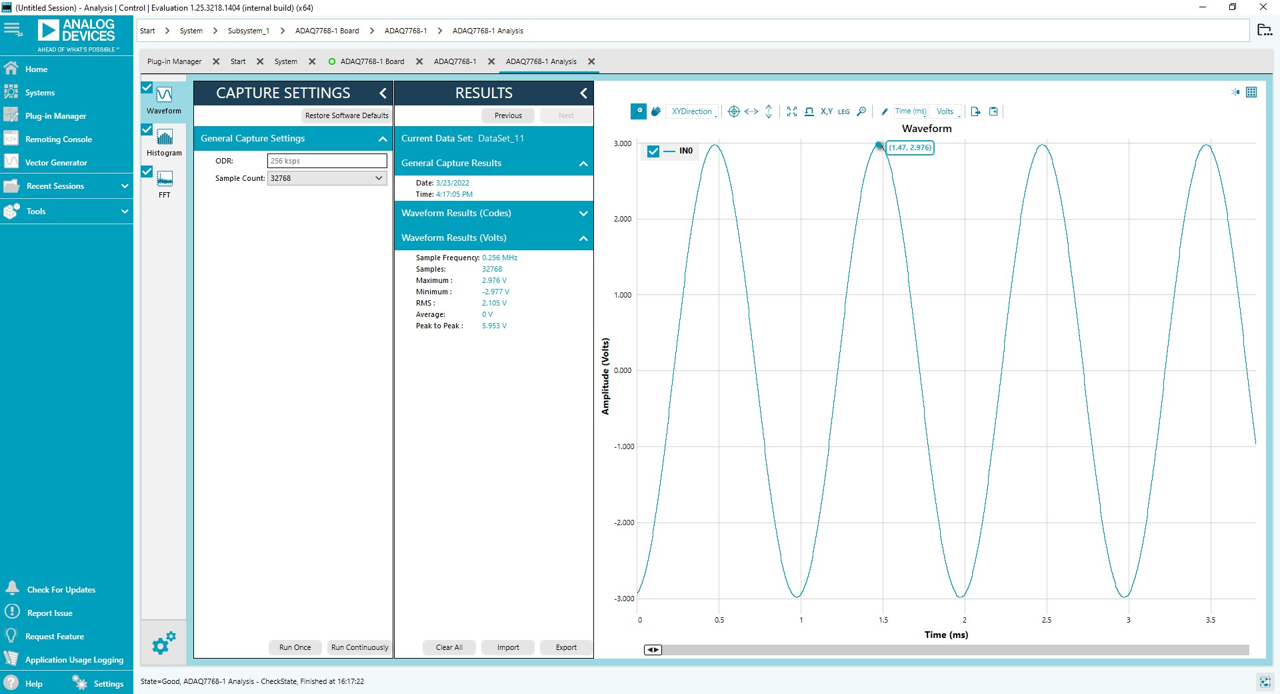Click the X,Y axis labels icon

(825, 111)
